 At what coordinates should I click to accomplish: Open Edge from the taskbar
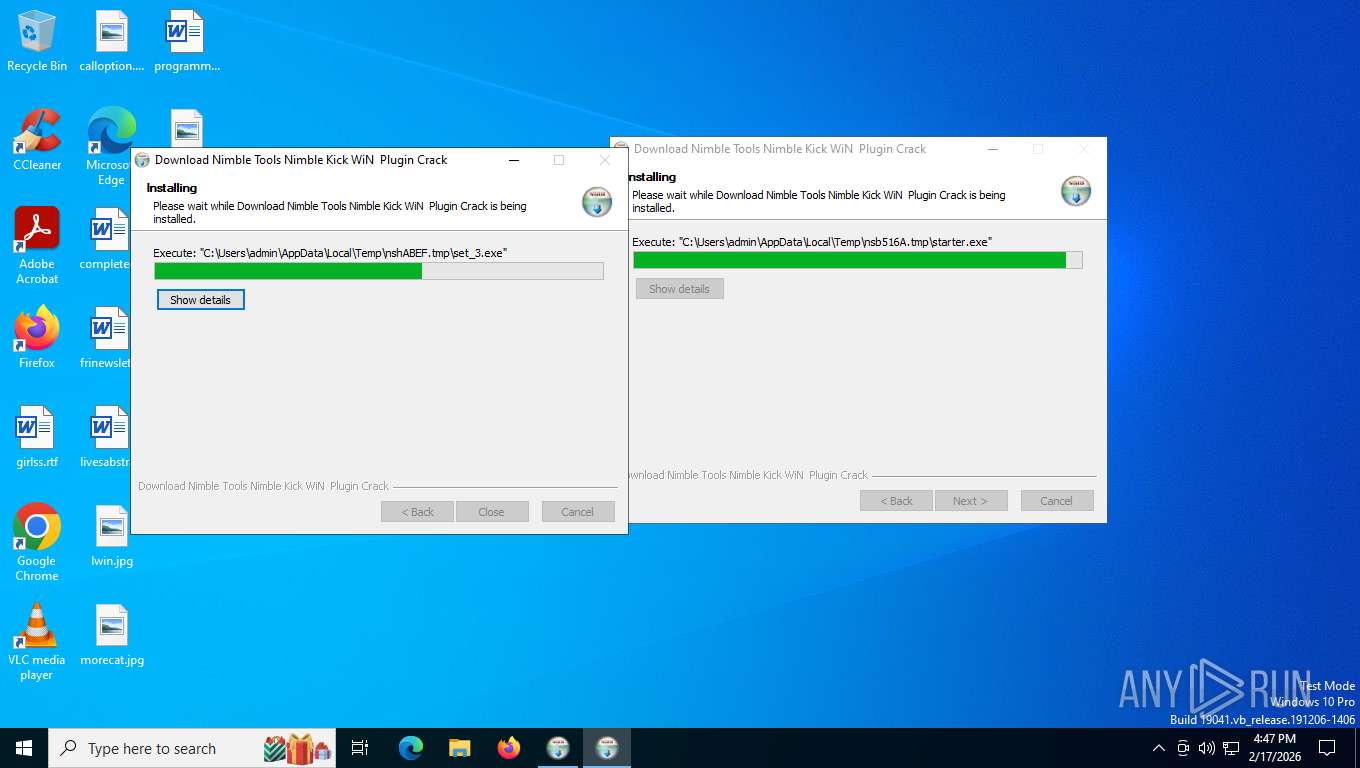coord(411,748)
